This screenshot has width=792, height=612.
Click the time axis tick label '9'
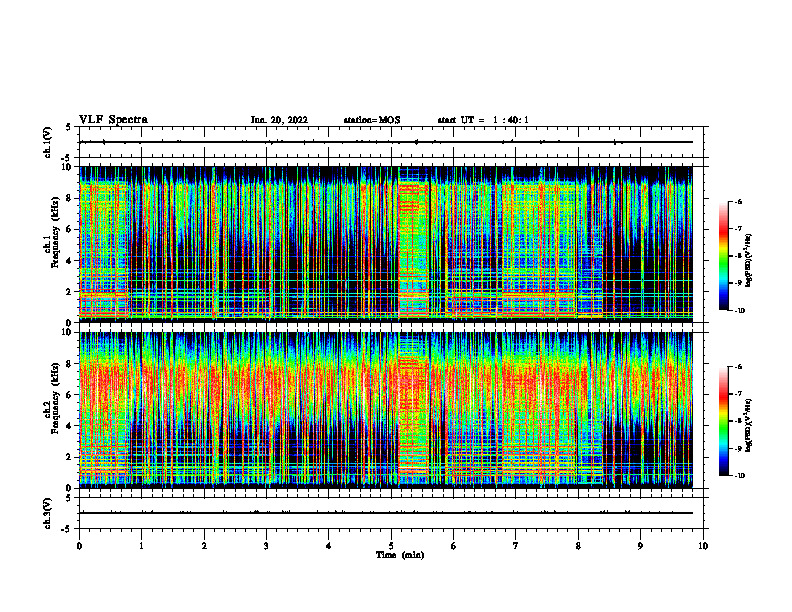(x=640, y=546)
